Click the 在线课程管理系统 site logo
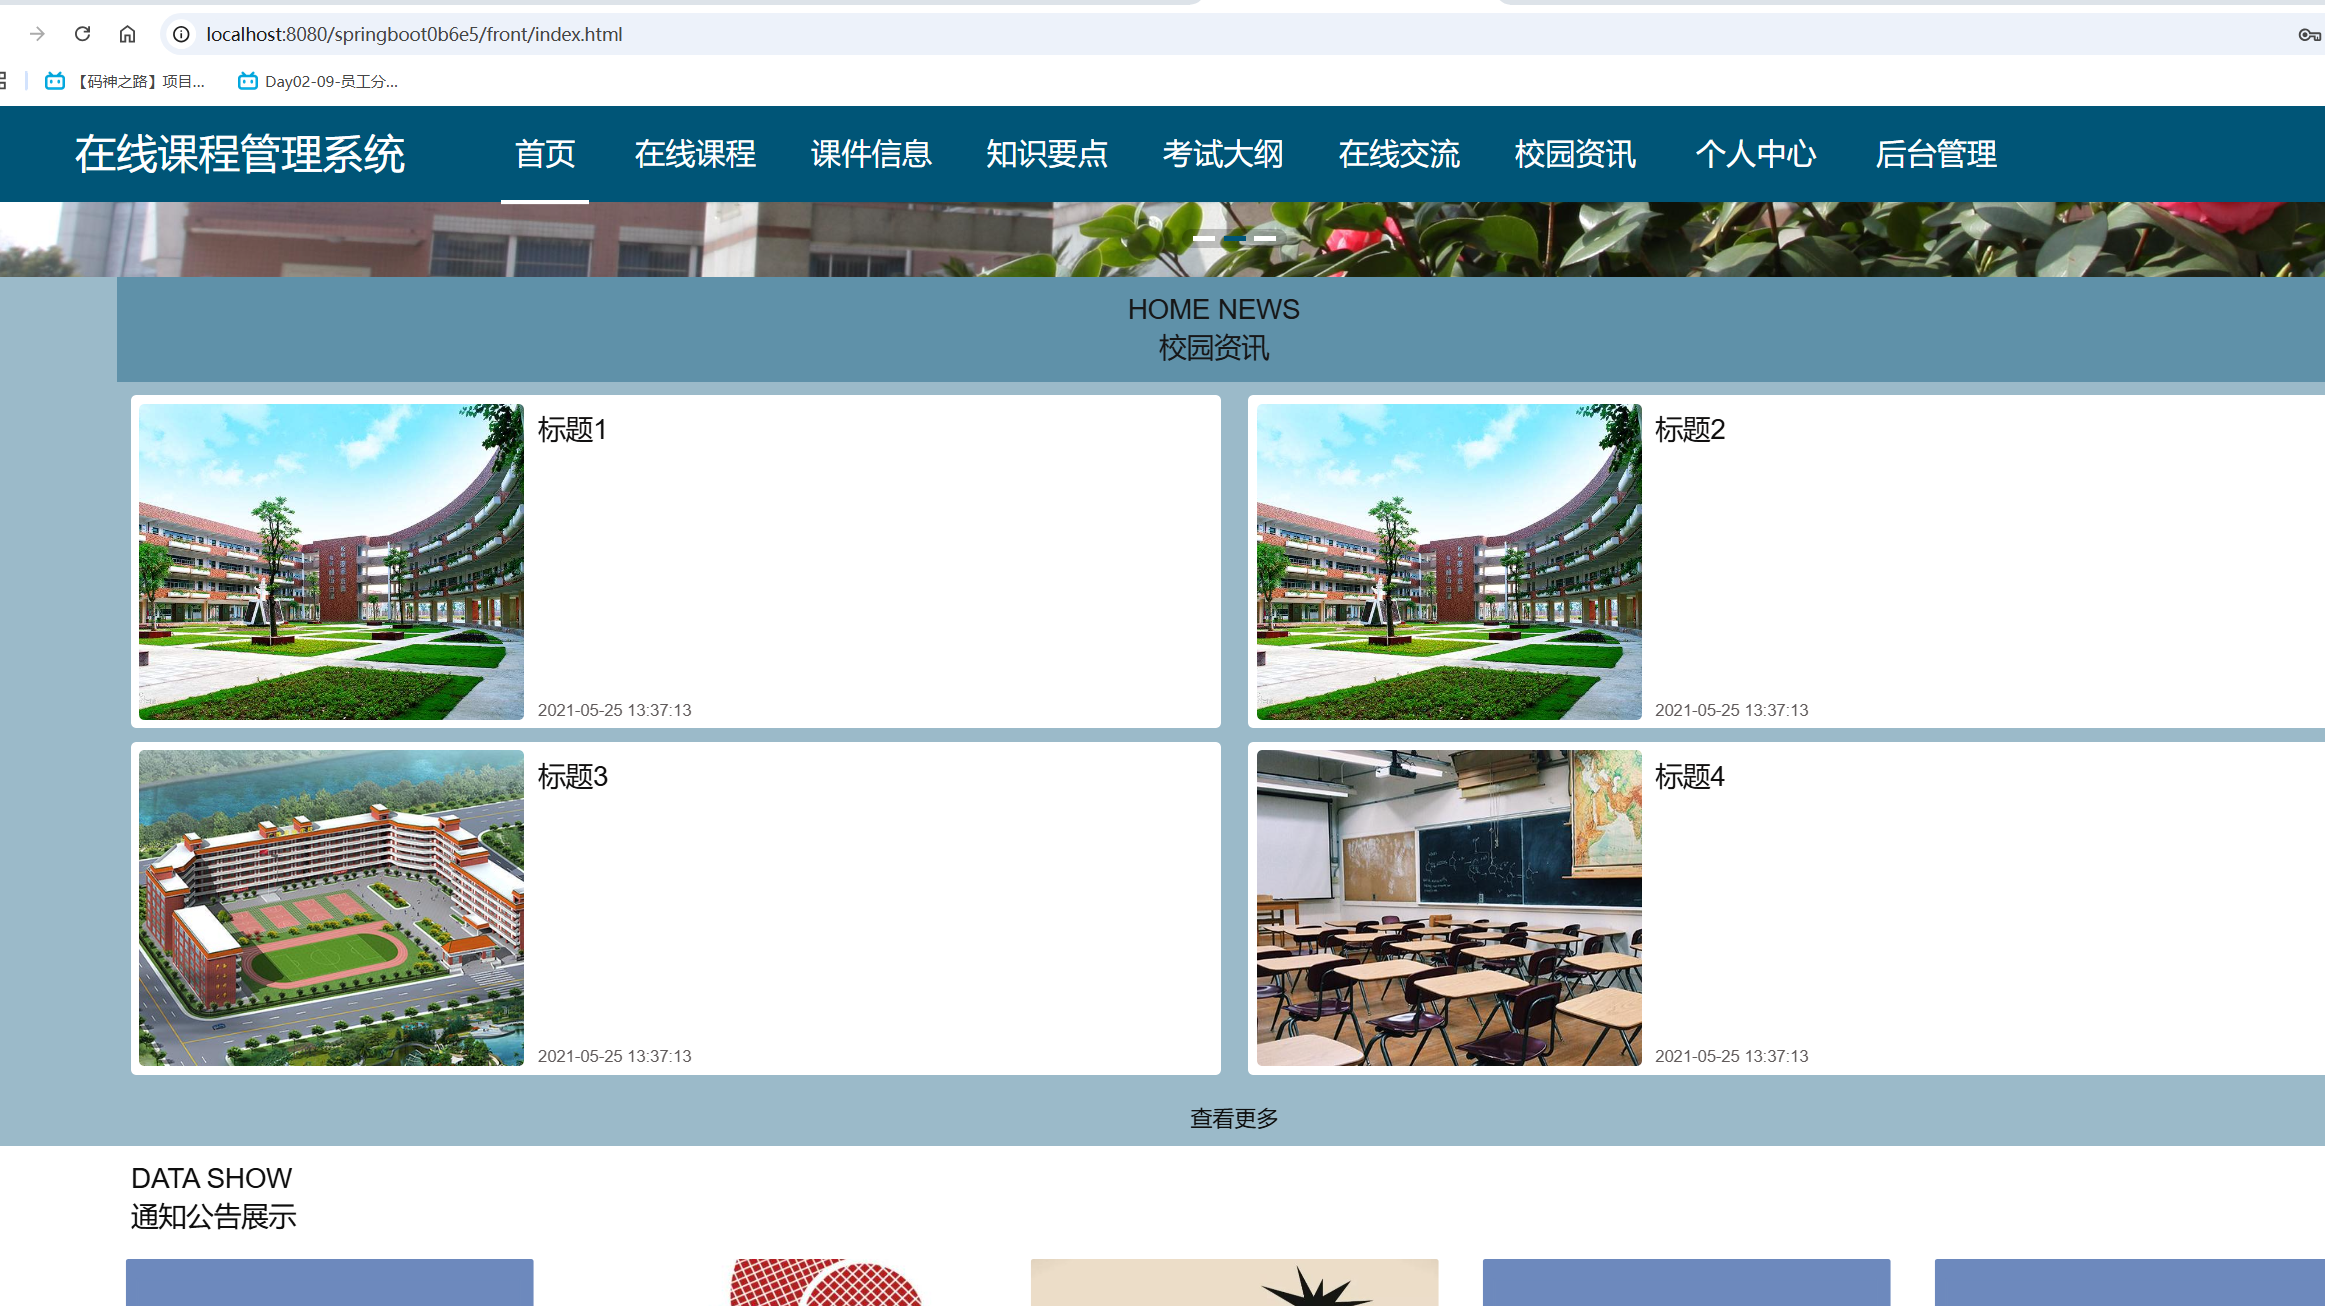This screenshot has width=2325, height=1306. click(x=241, y=154)
